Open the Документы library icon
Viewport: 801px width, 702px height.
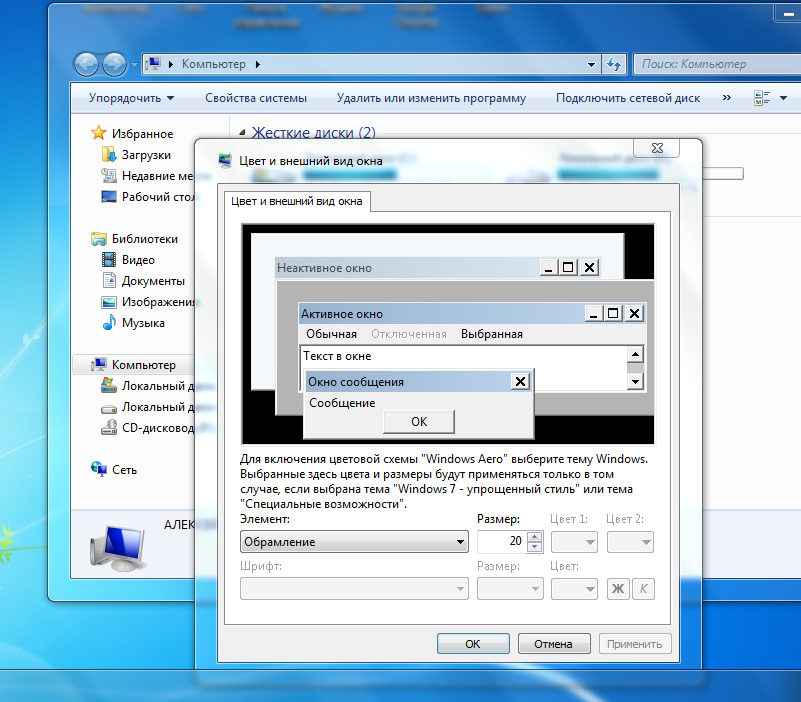point(109,280)
